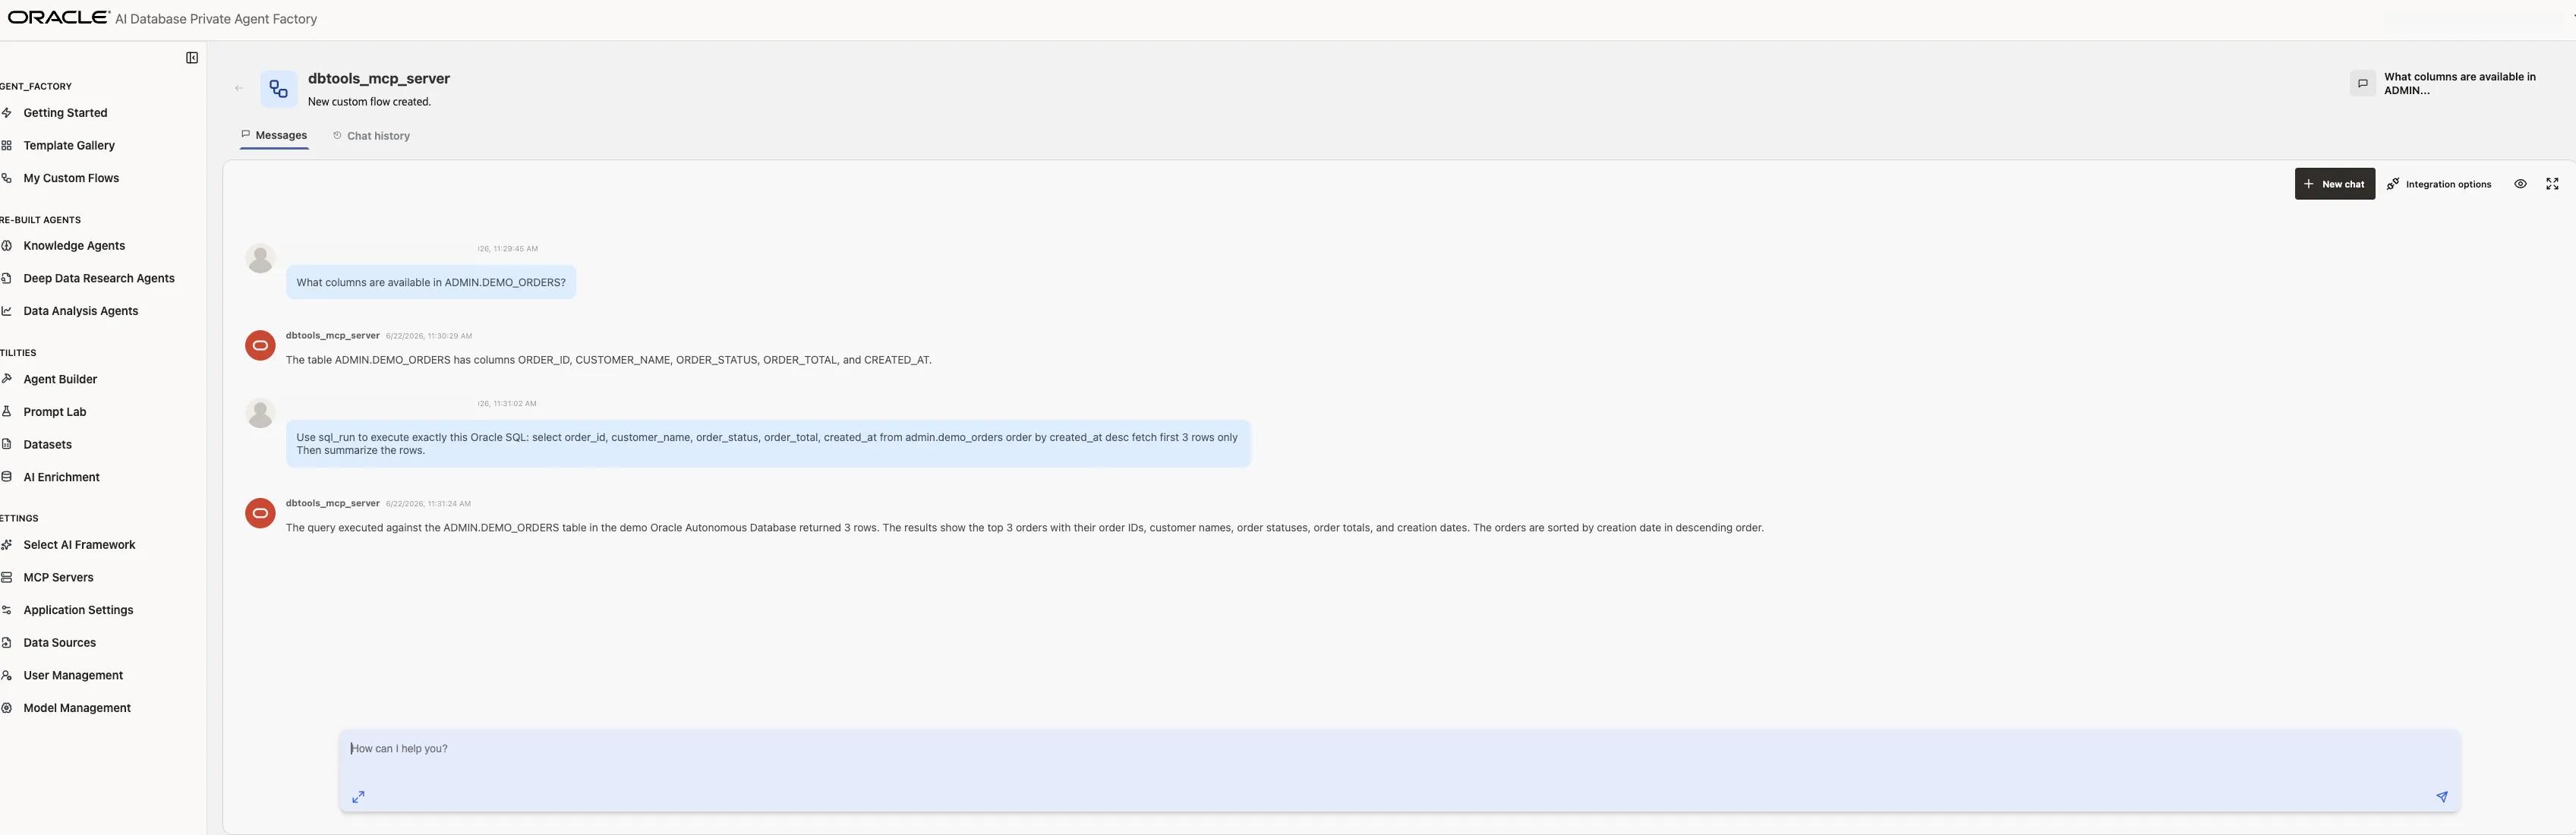The image size is (2576, 835).
Task: Switch to the Chat history tab
Action: pos(371,136)
